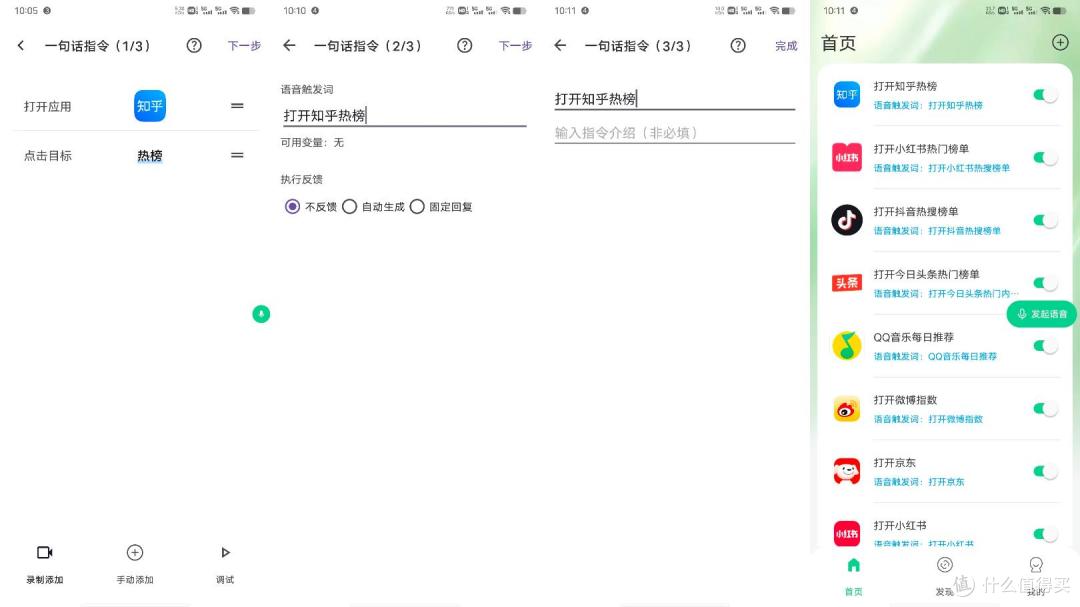The image size is (1080, 607).
Task: Grab reorder handle of 打开应用 row
Action: tap(237, 105)
